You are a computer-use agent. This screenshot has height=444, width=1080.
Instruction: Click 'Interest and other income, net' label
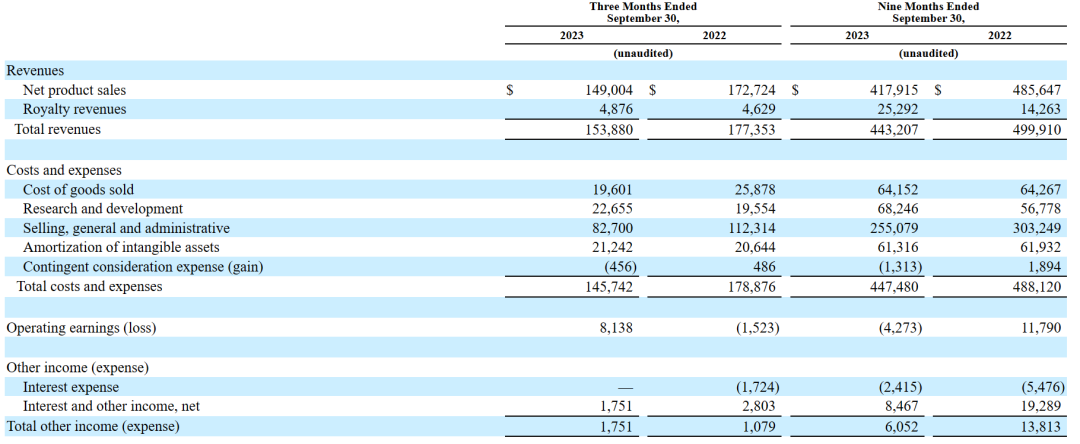pyautogui.click(x=112, y=407)
